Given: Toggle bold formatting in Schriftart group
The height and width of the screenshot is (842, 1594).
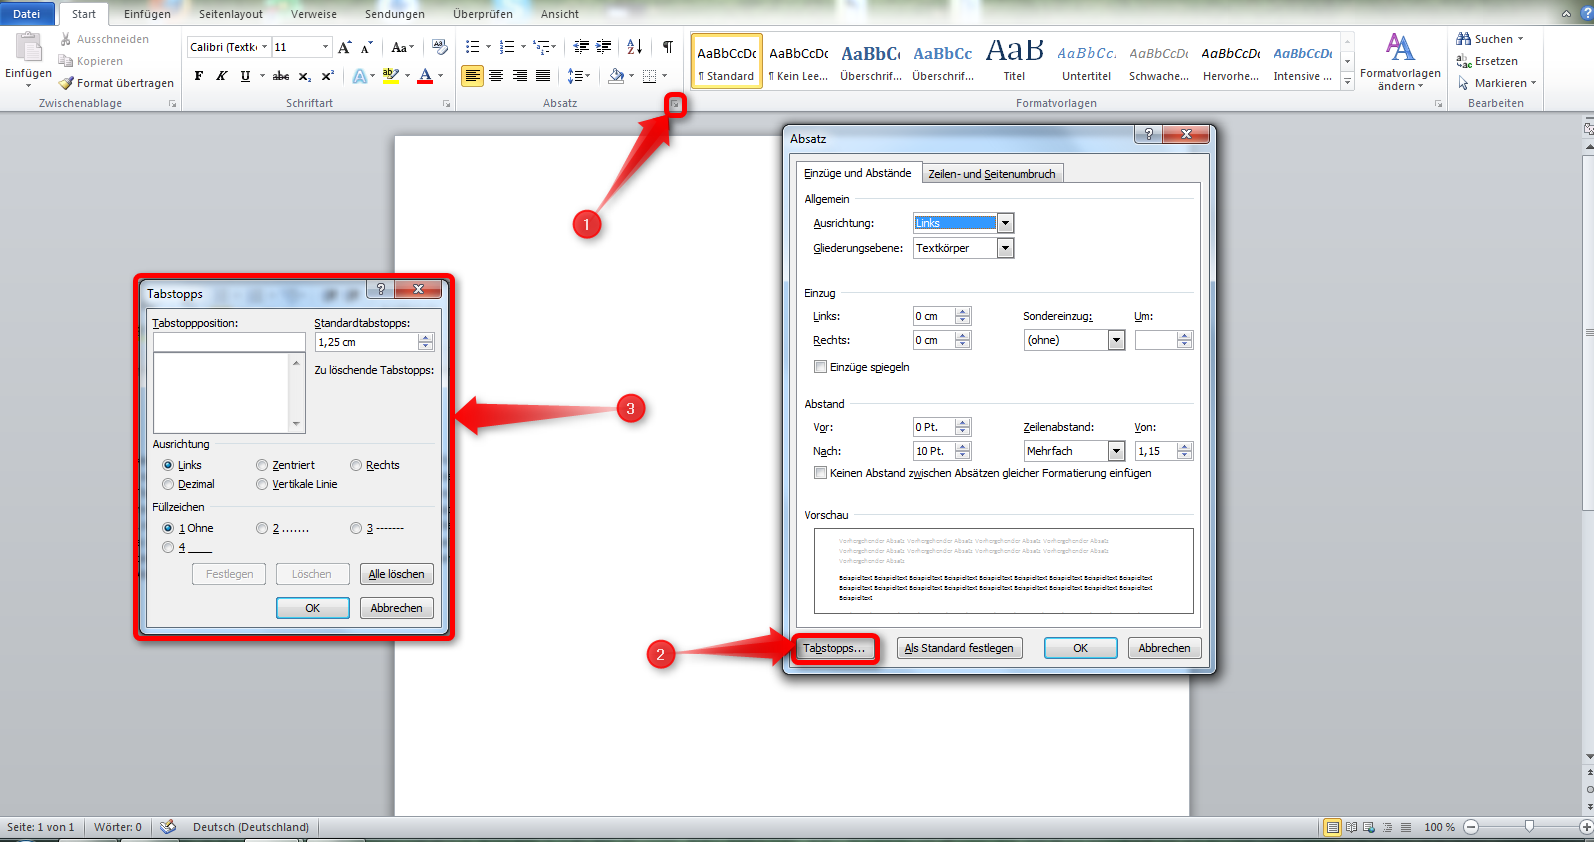Looking at the screenshot, I should tap(199, 76).
